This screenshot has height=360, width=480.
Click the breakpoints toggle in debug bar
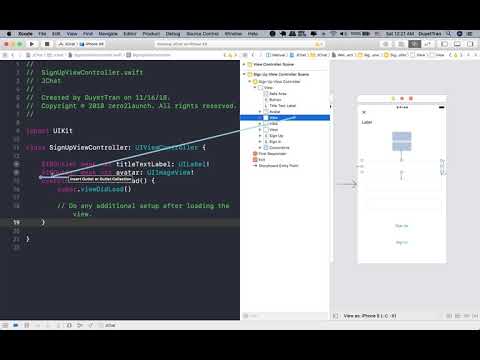click(x=16, y=325)
